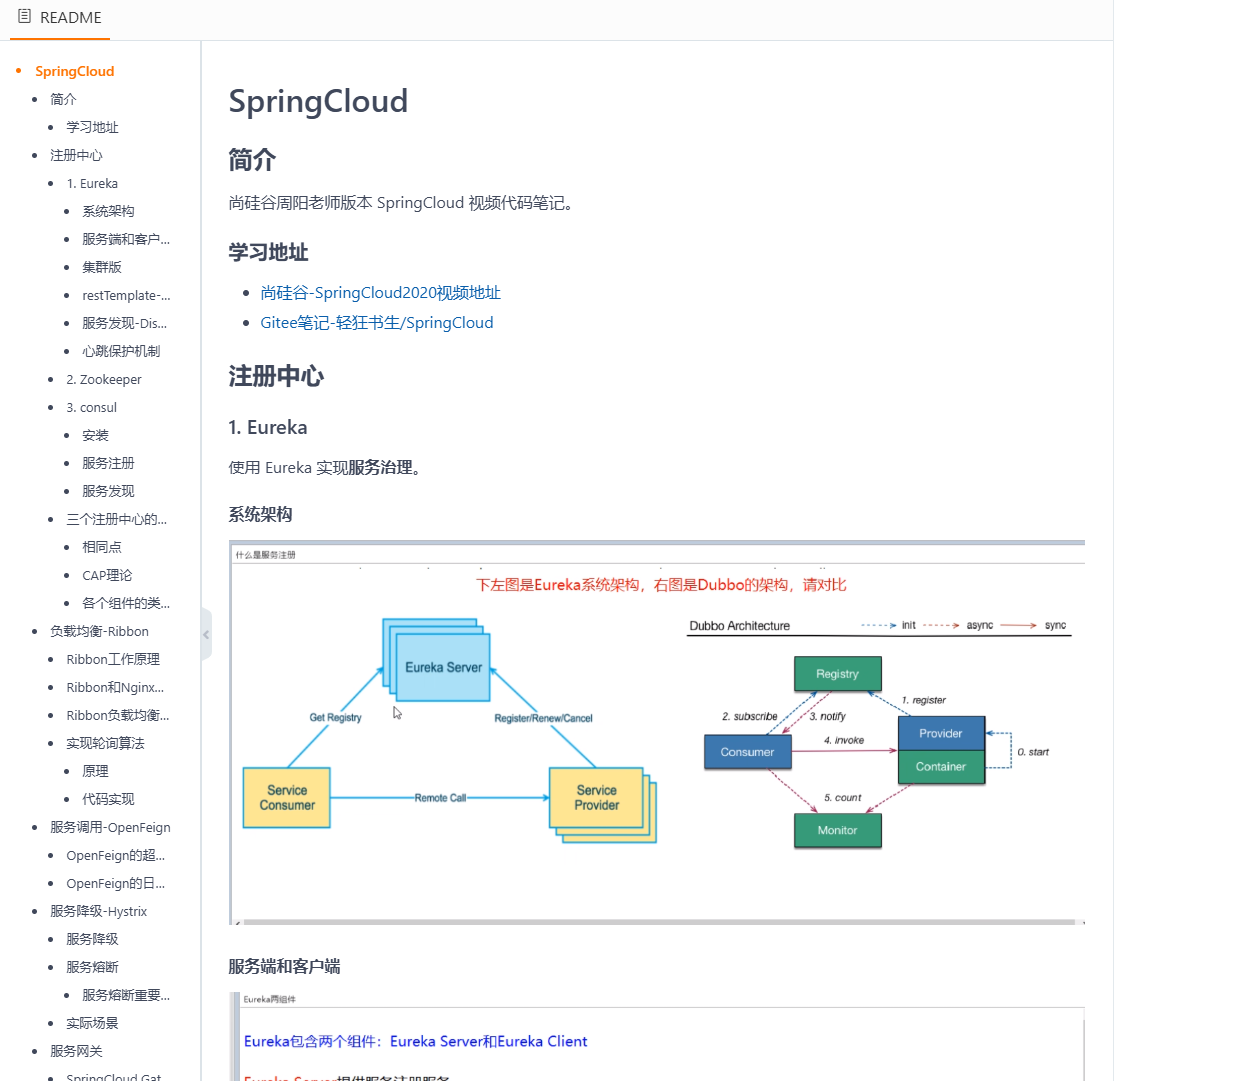Select 注册中心 in the sidebar outline

(76, 155)
